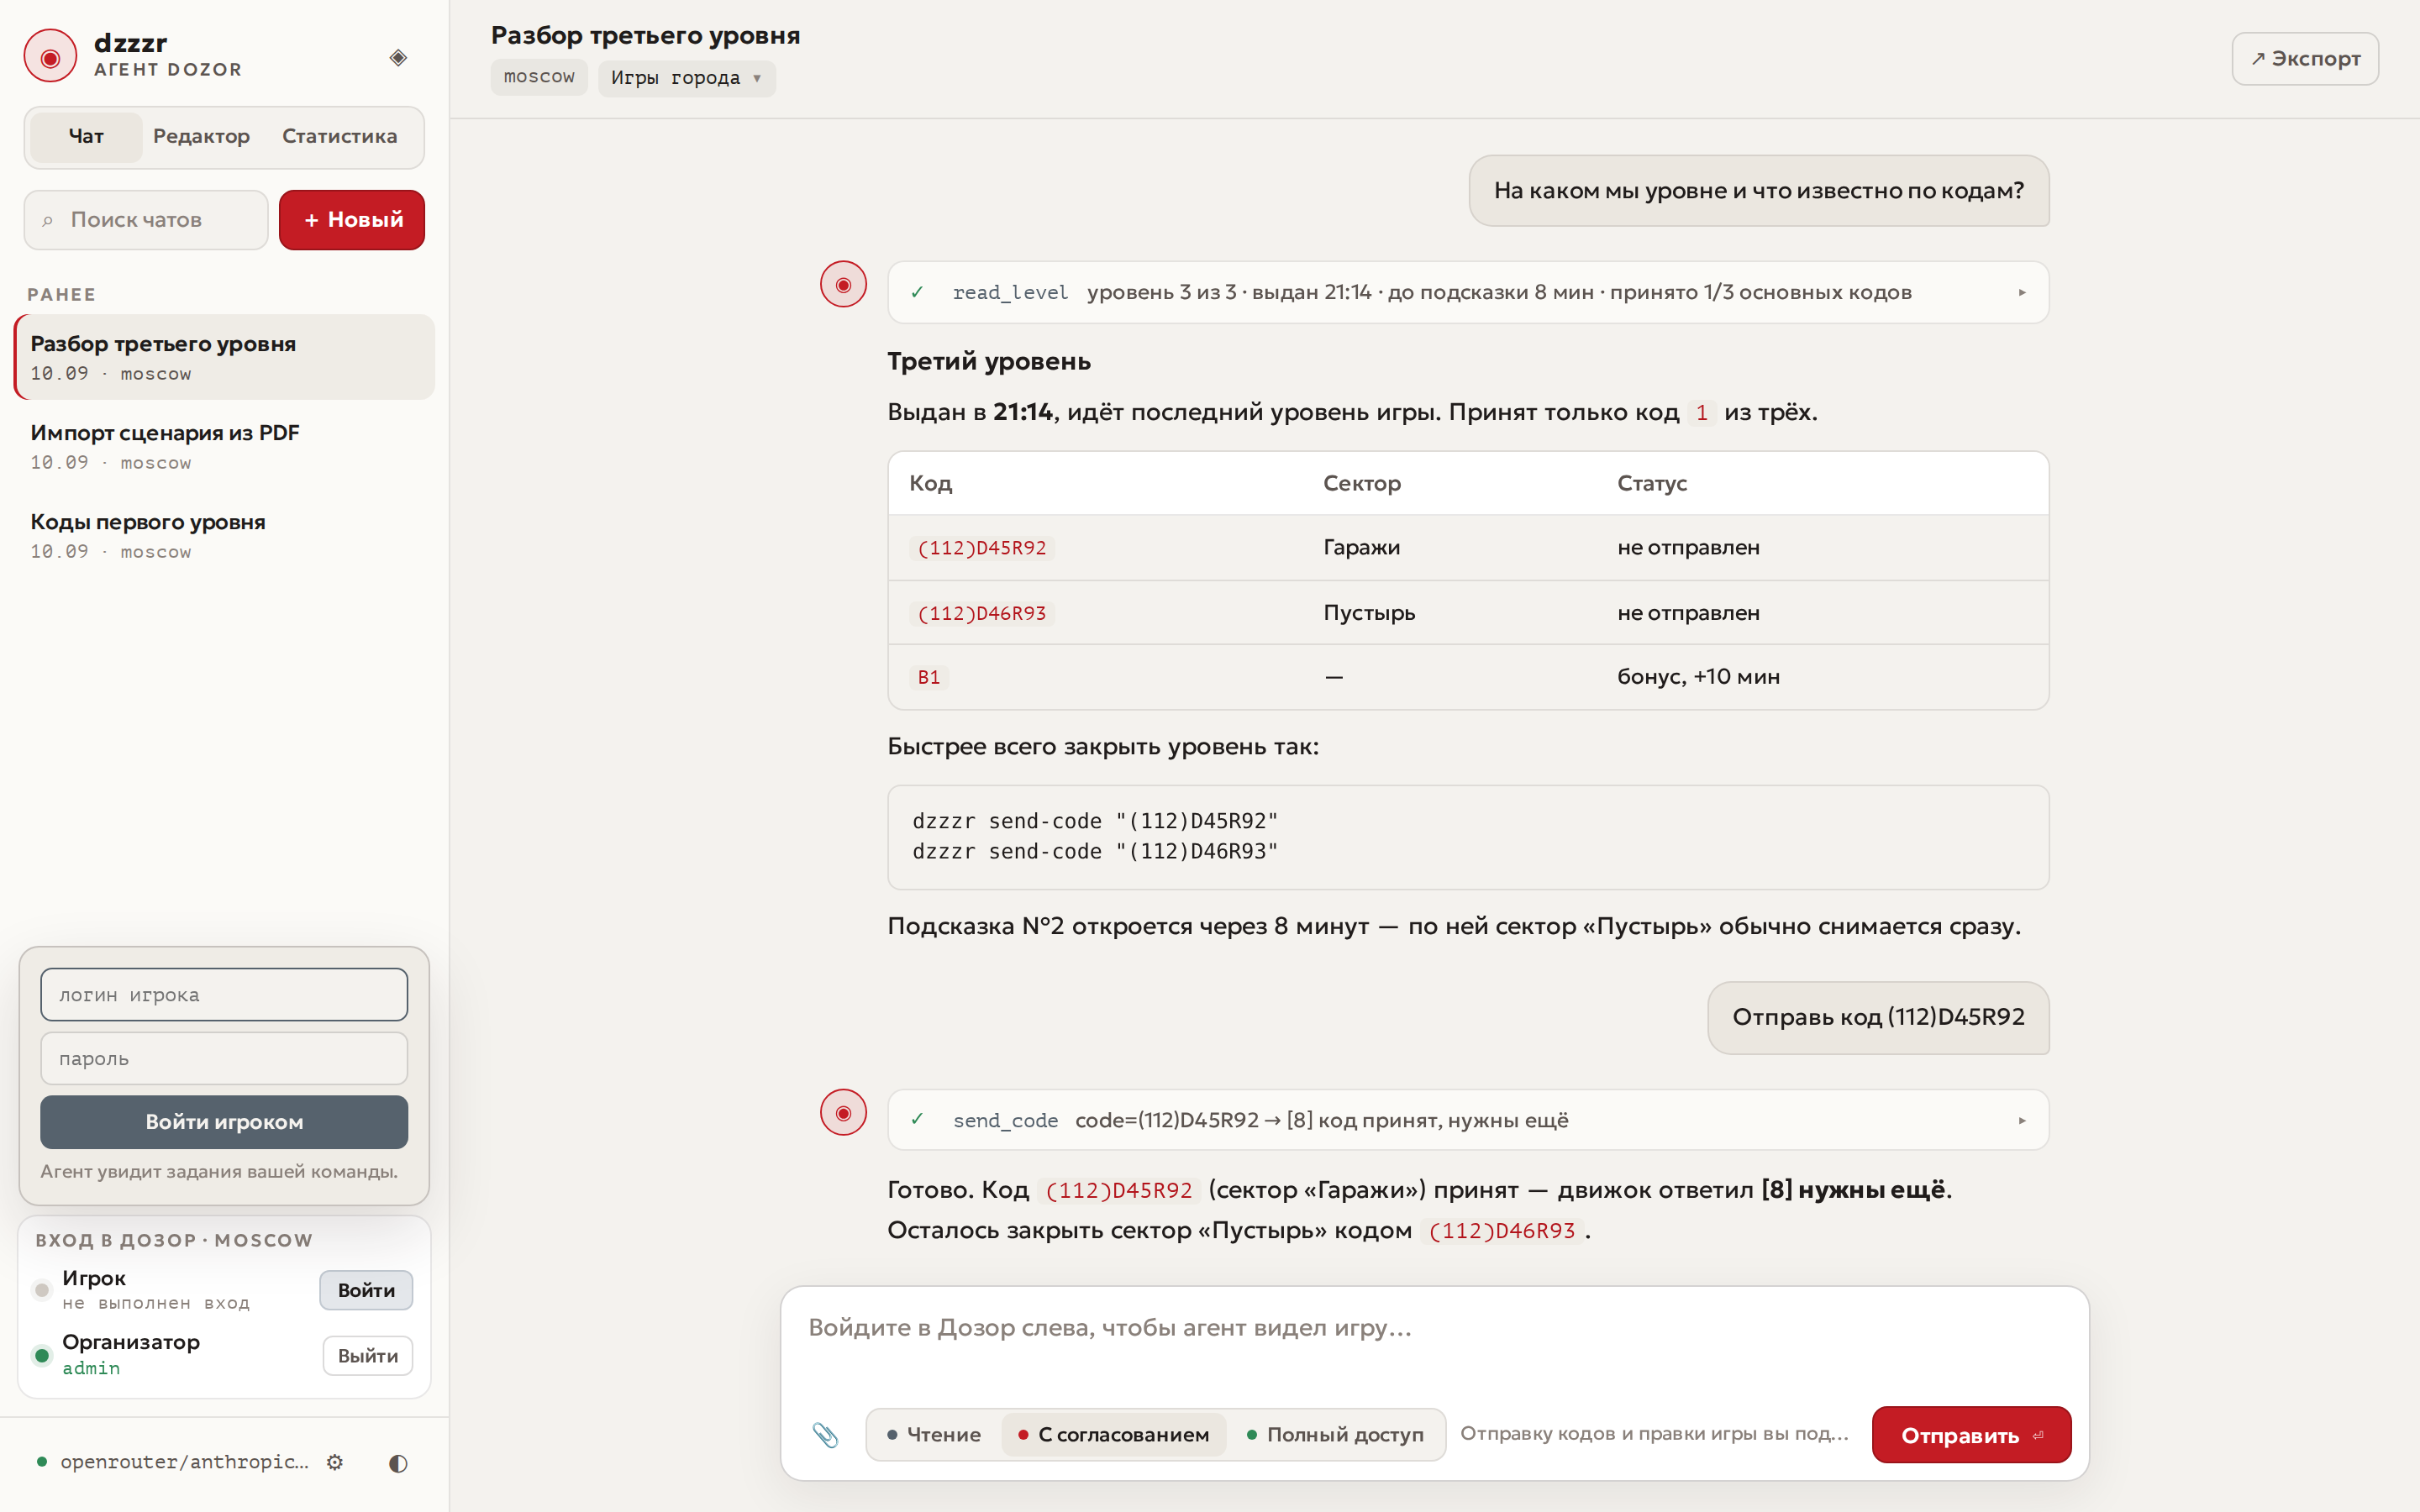Image resolution: width=2420 pixels, height=1512 pixels.
Task: Select С согласованием permission mode
Action: (1113, 1434)
